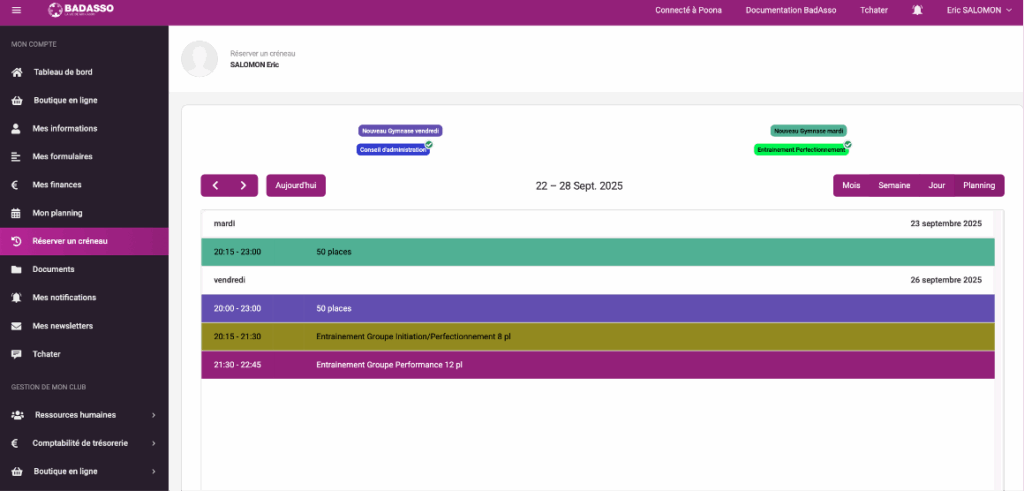Open Mon planning calendar icon
The height and width of the screenshot is (491, 1024).
(x=16, y=213)
